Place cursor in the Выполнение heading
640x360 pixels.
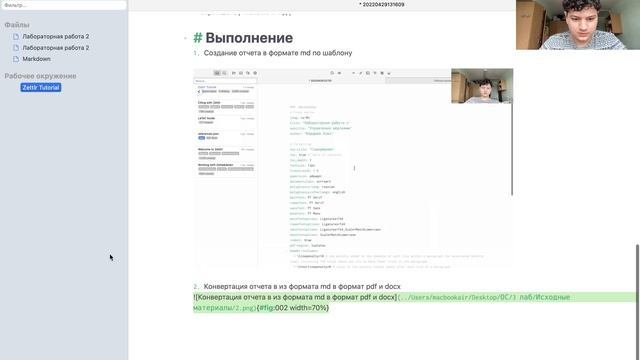tap(249, 38)
